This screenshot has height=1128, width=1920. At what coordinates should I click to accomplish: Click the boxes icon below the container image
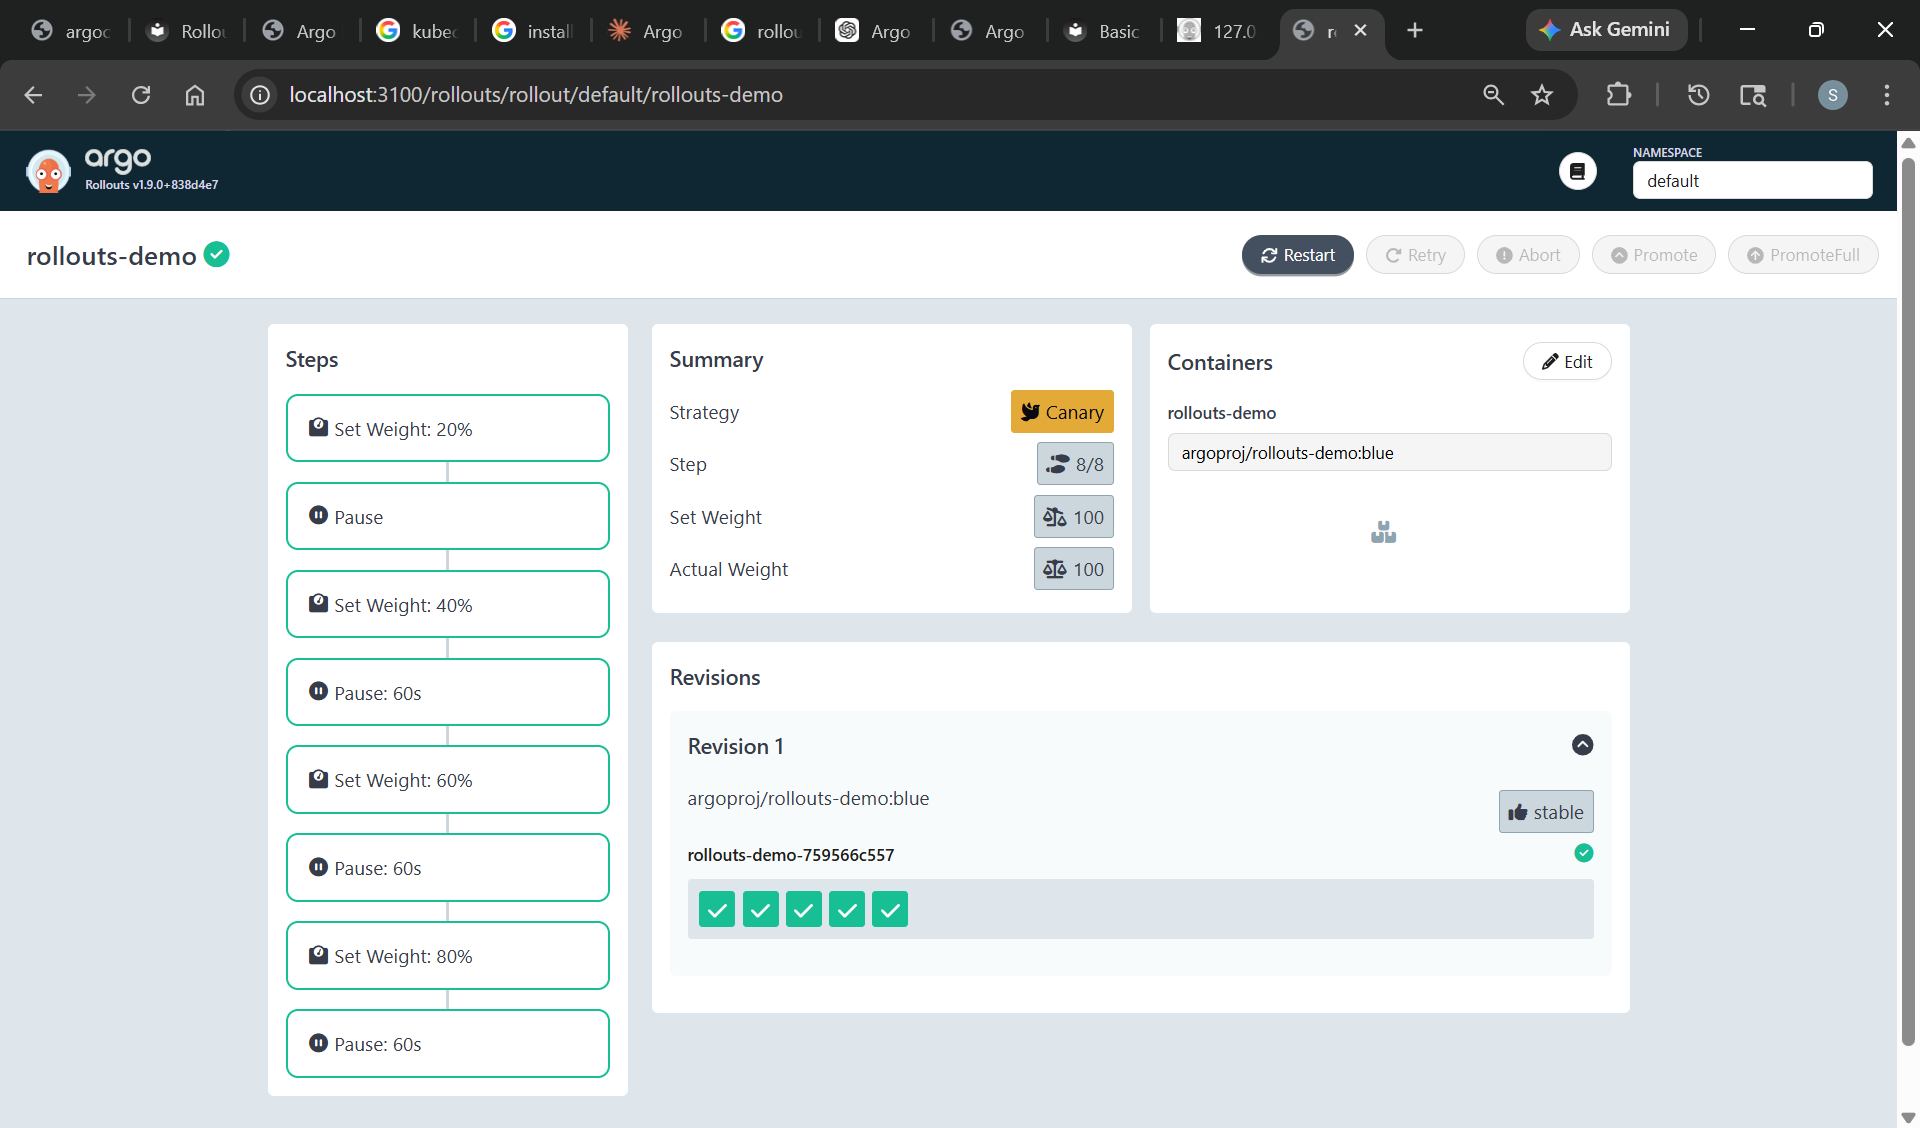(1384, 532)
